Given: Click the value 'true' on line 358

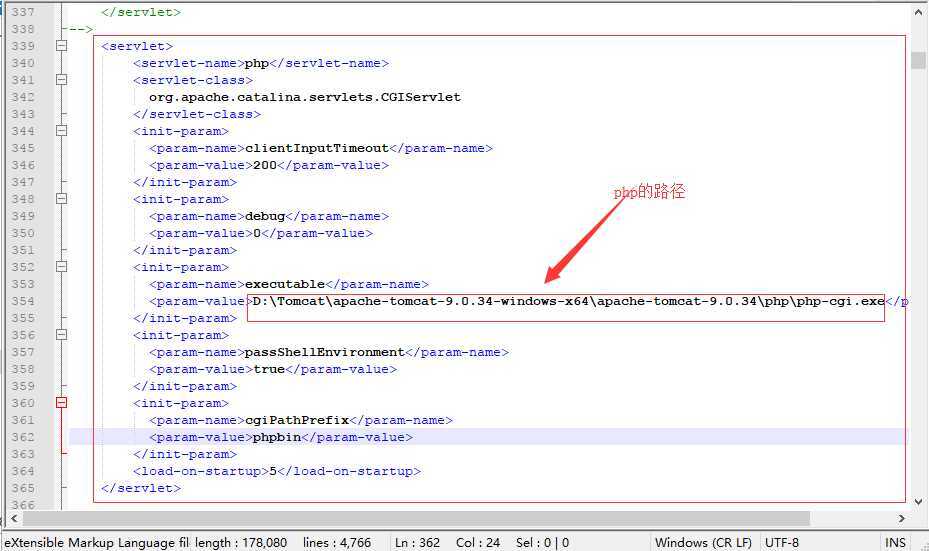Looking at the screenshot, I should pos(269,369).
